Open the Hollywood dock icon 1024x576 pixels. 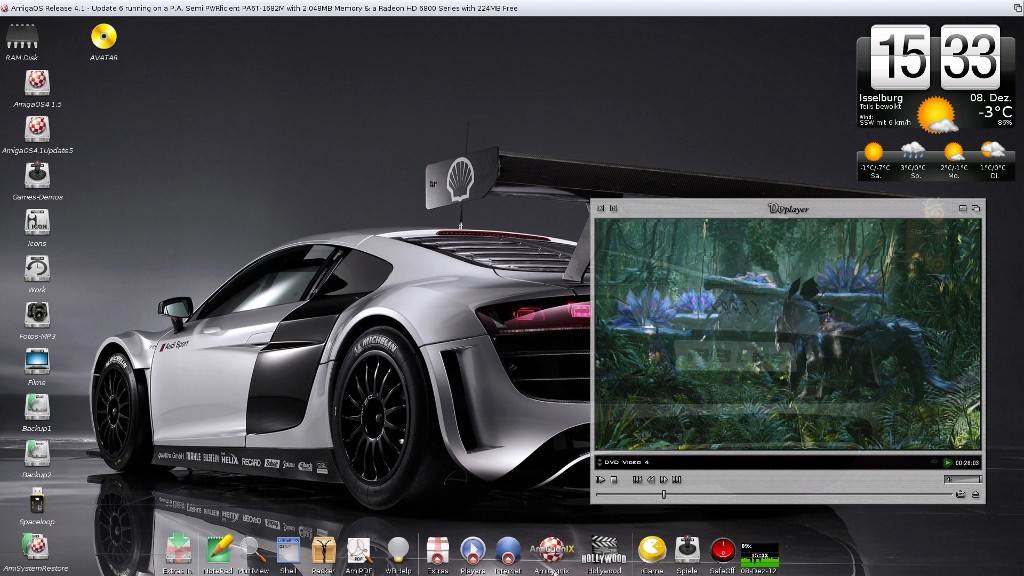point(603,549)
